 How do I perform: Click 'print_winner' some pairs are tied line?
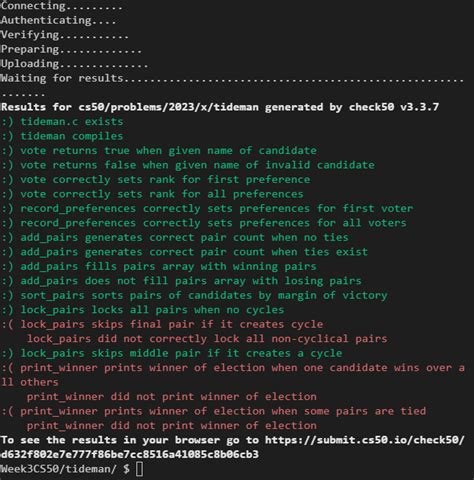click(214, 411)
